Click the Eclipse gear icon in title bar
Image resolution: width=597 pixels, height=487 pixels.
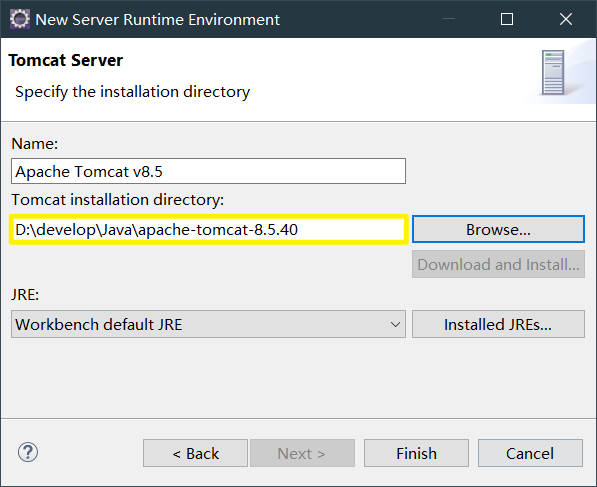(x=19, y=19)
